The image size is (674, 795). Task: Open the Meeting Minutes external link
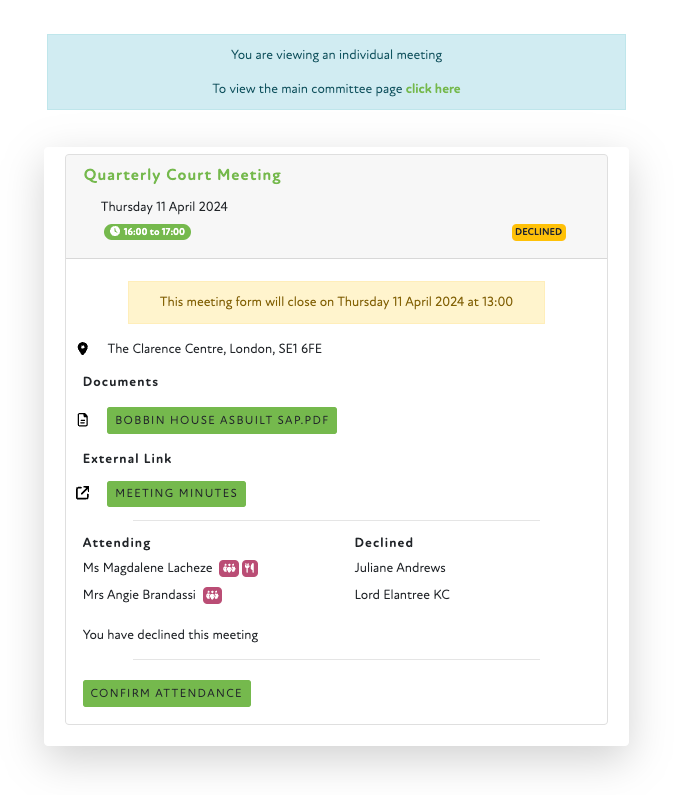click(176, 493)
